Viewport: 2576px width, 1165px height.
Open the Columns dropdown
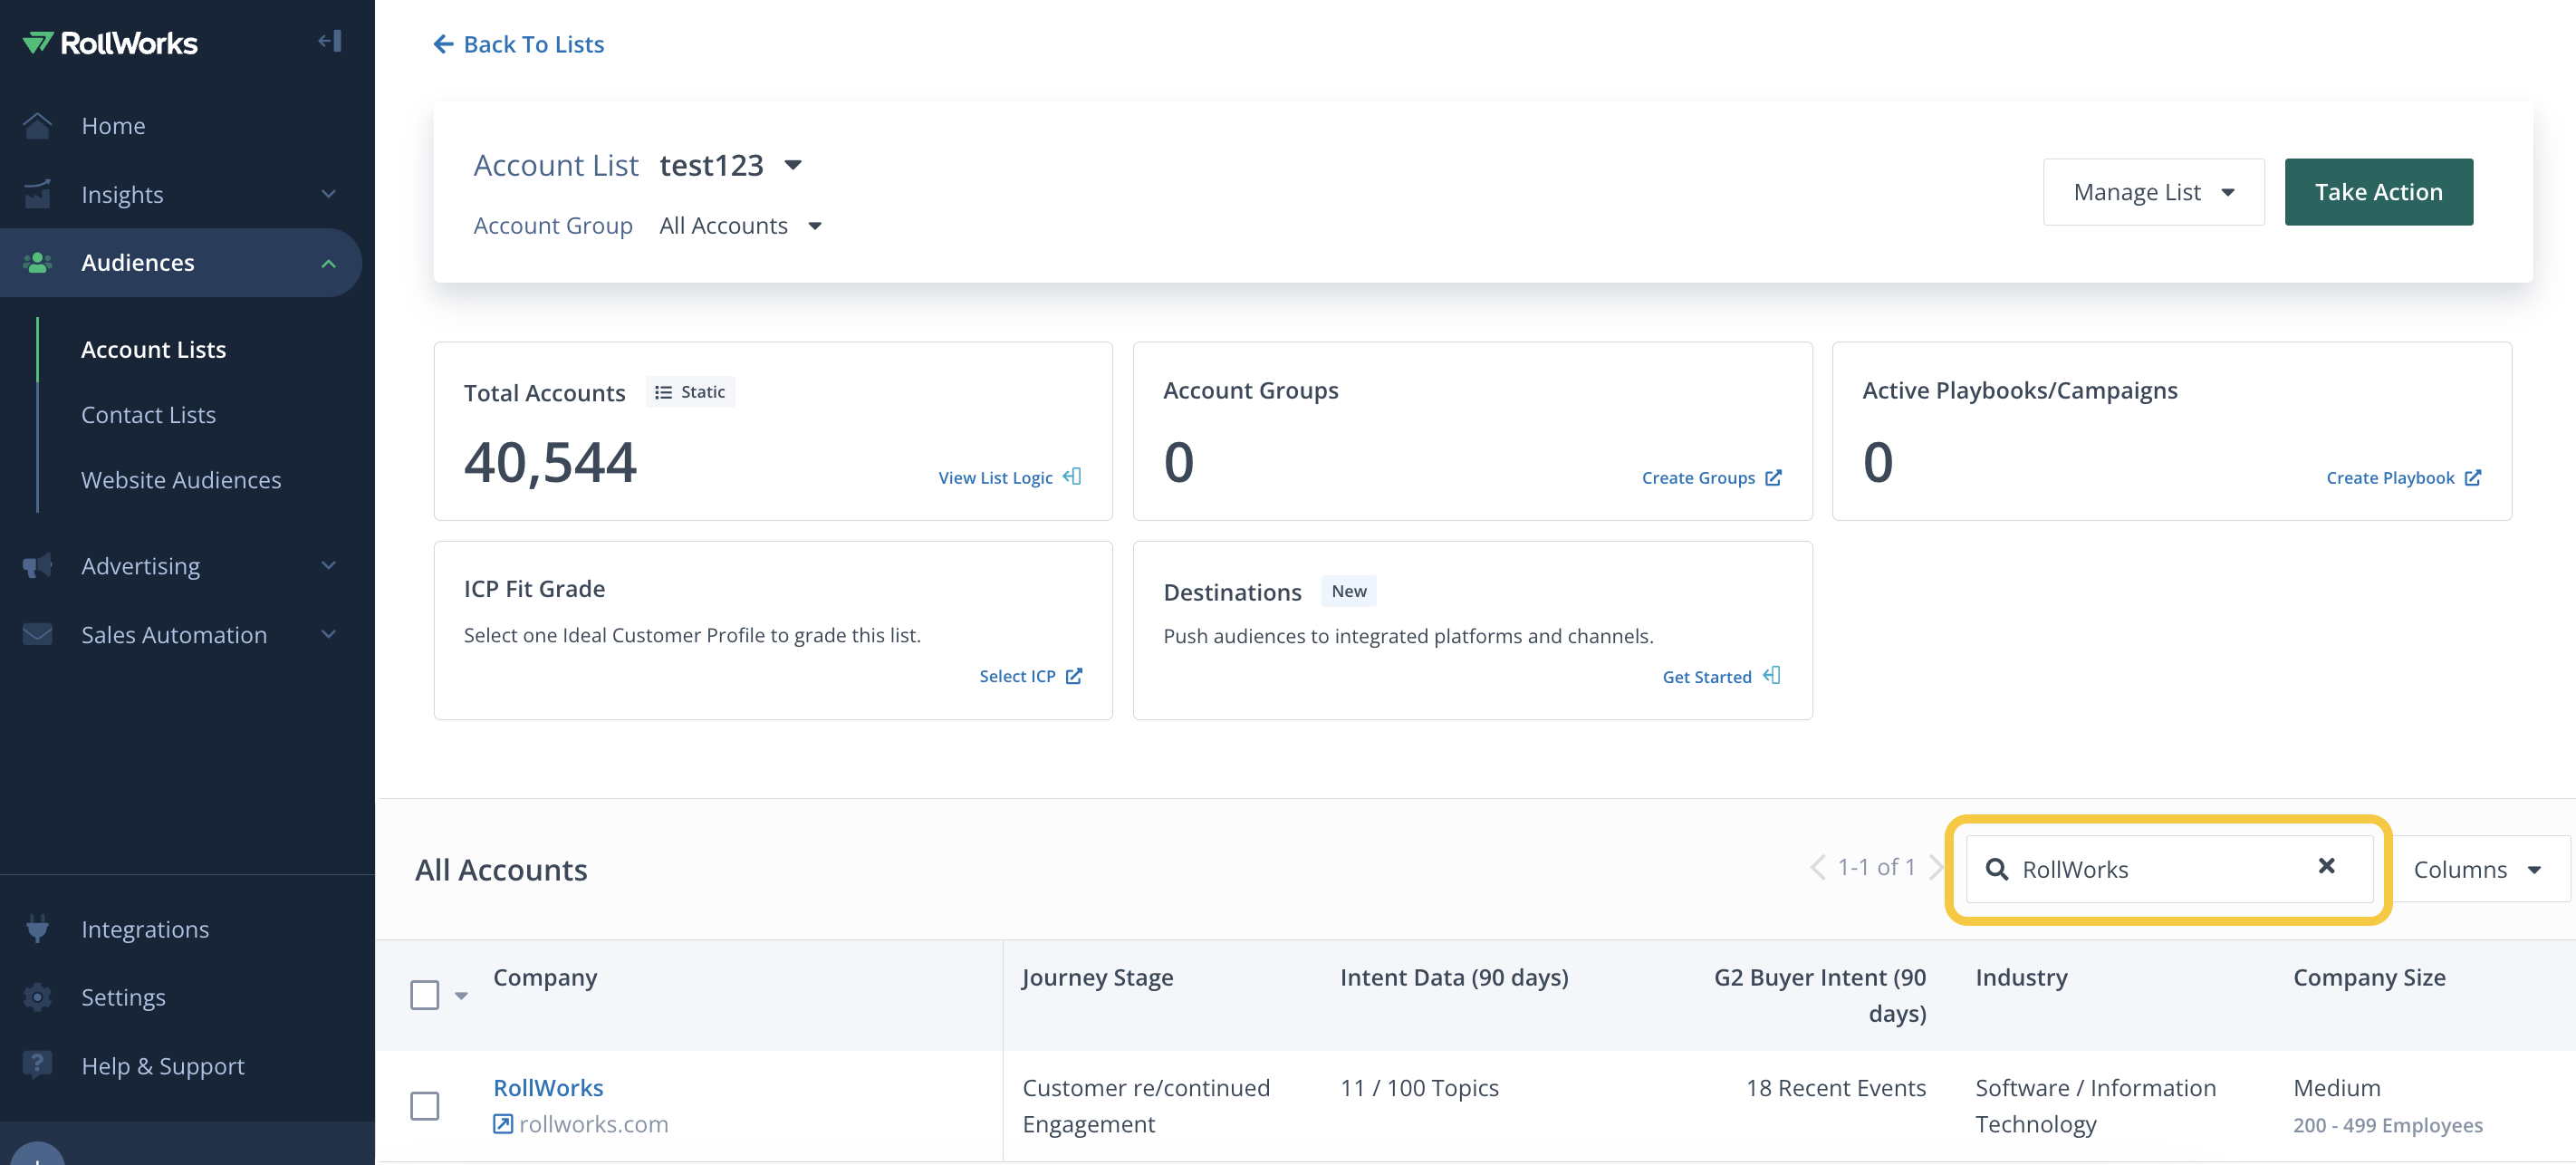2478,869
